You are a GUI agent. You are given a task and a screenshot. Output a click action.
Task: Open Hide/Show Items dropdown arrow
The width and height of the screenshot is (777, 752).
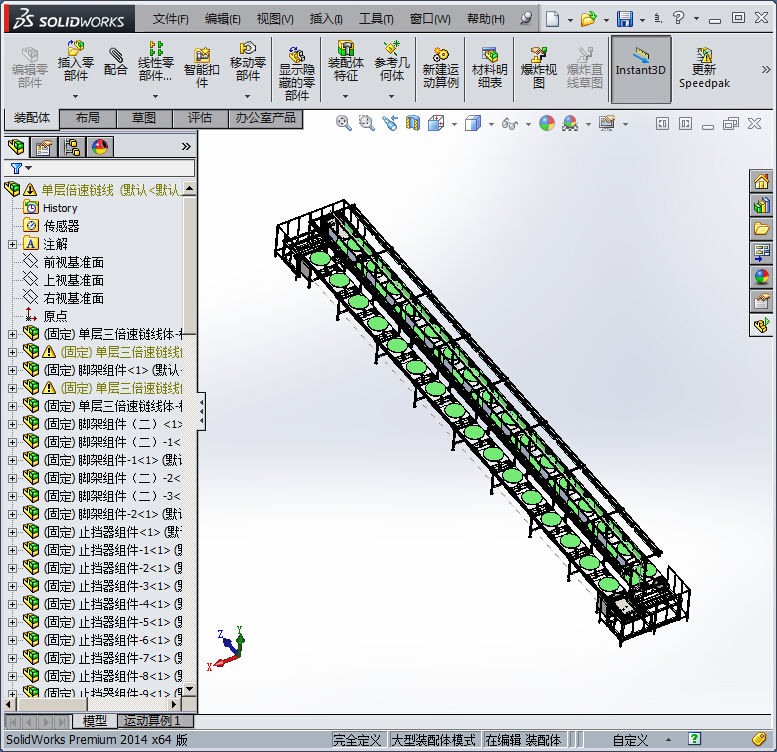tap(528, 124)
